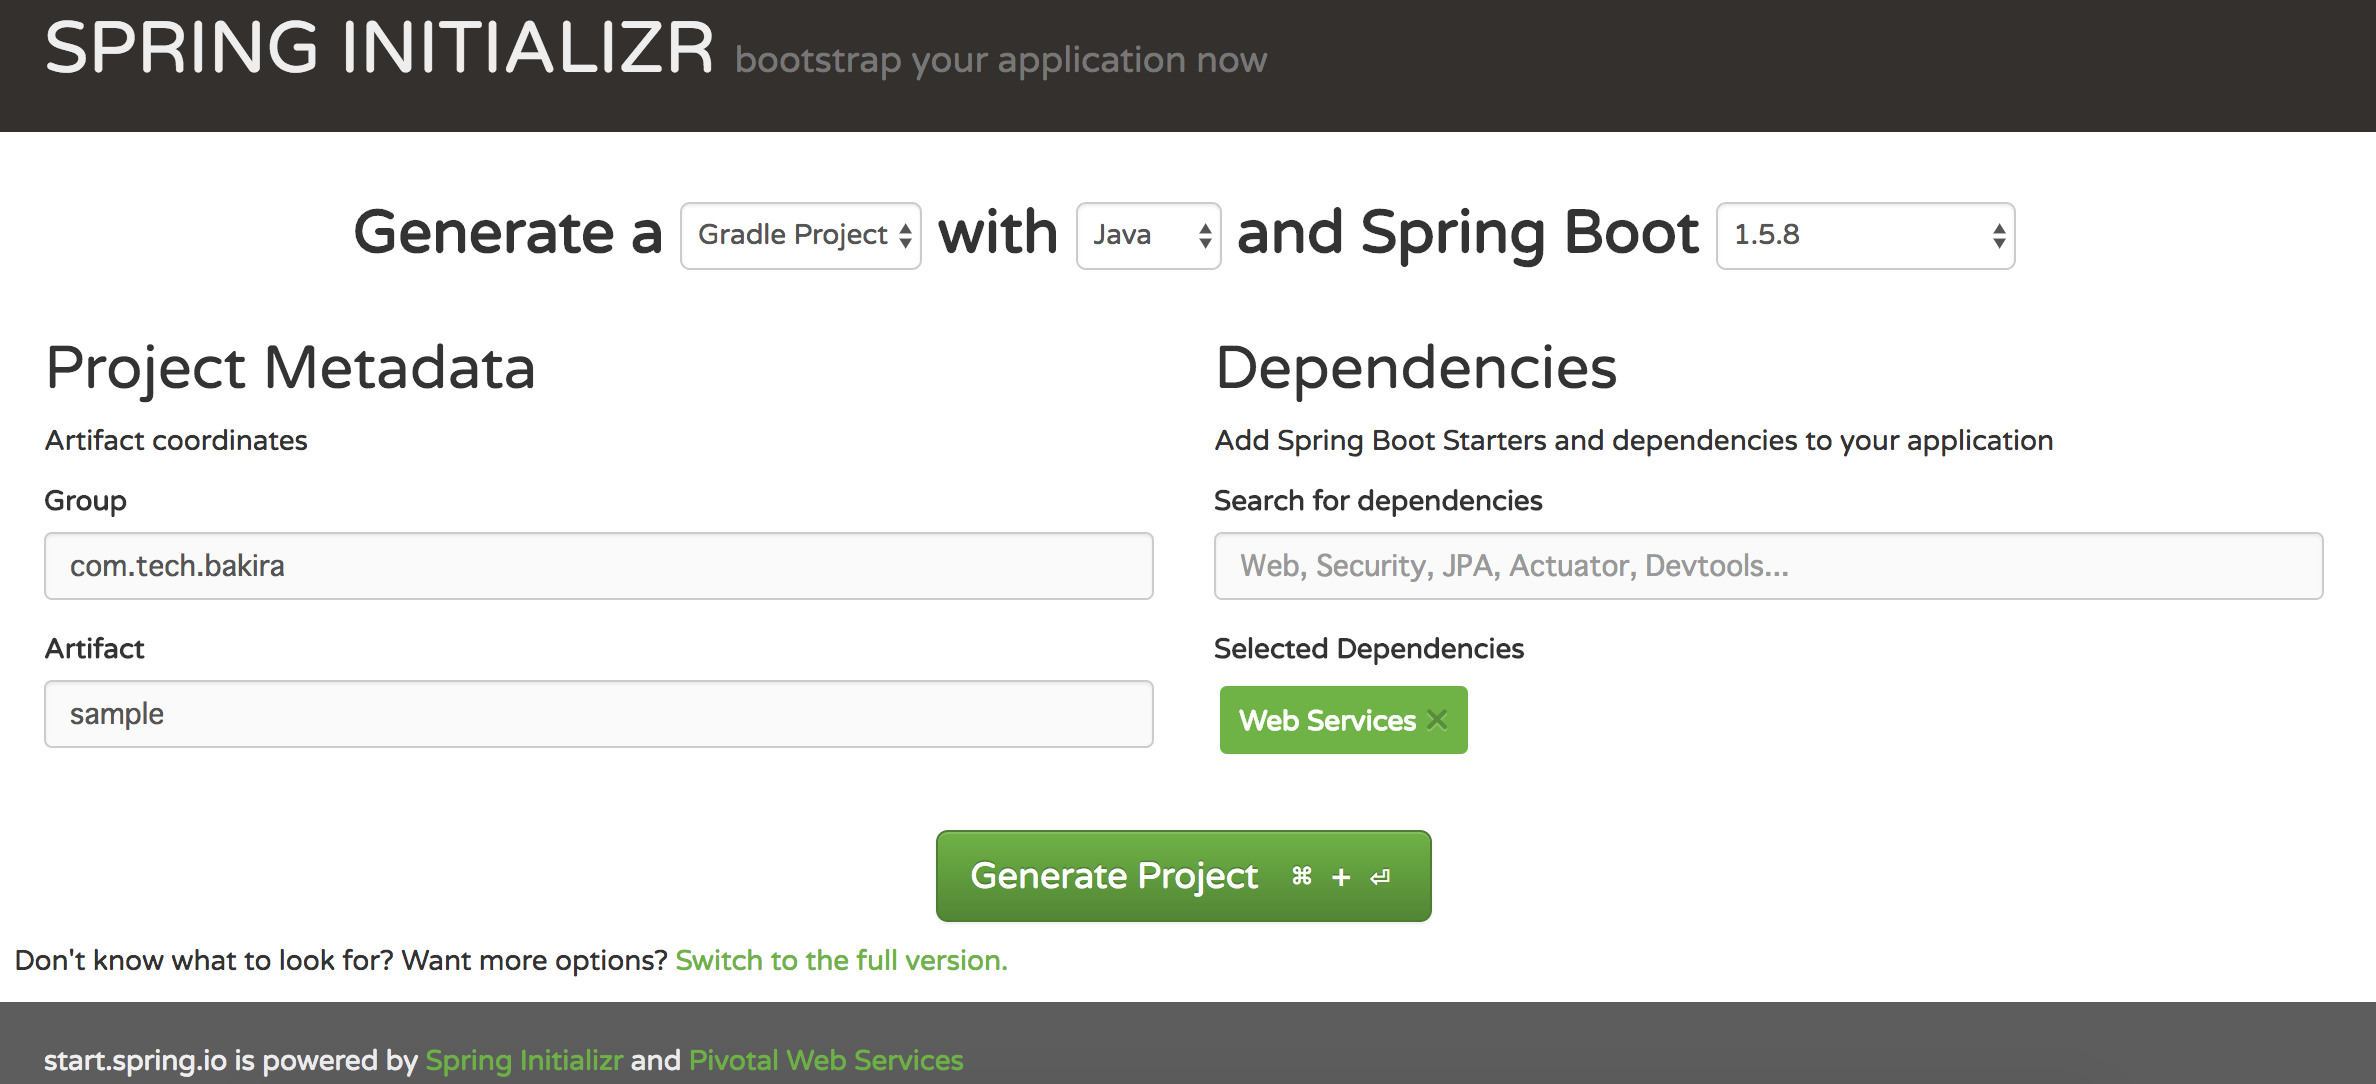Click the Group field label
This screenshot has height=1084, width=2376.
point(86,500)
